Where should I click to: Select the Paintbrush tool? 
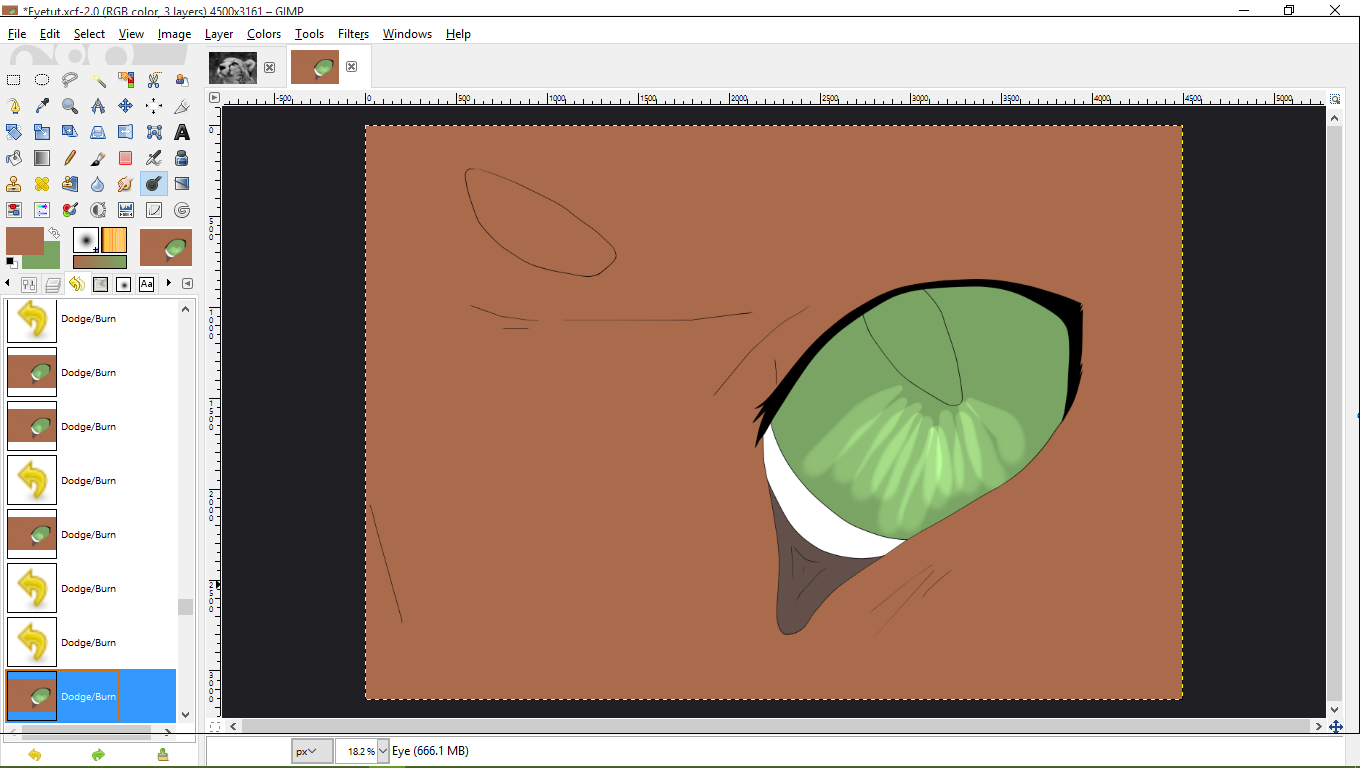pyautogui.click(x=98, y=158)
